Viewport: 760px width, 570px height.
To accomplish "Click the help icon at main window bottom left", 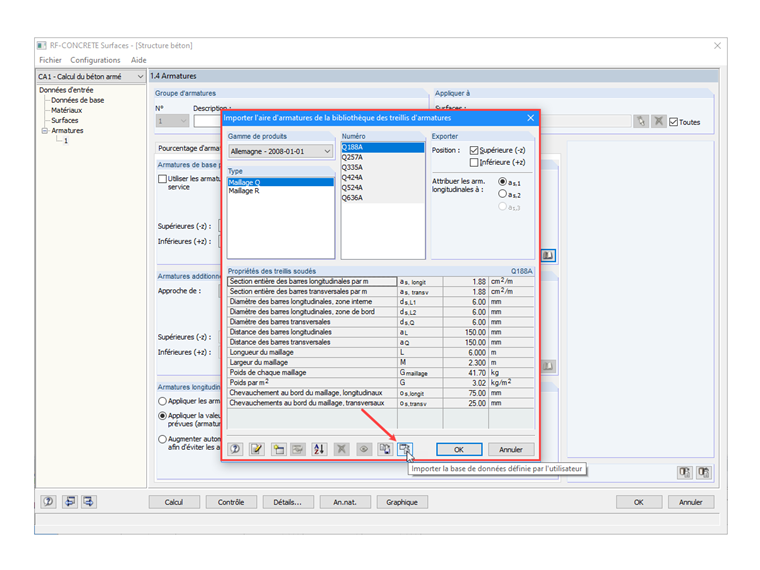I will [48, 502].
